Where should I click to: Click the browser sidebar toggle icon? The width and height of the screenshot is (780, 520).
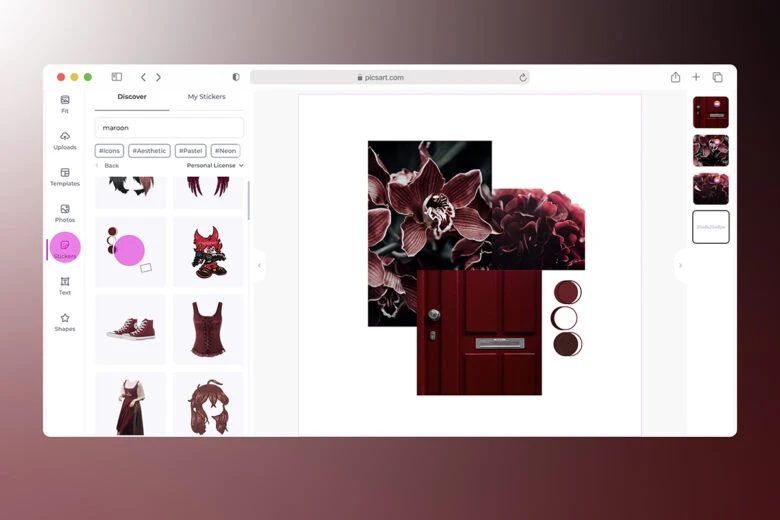116,77
